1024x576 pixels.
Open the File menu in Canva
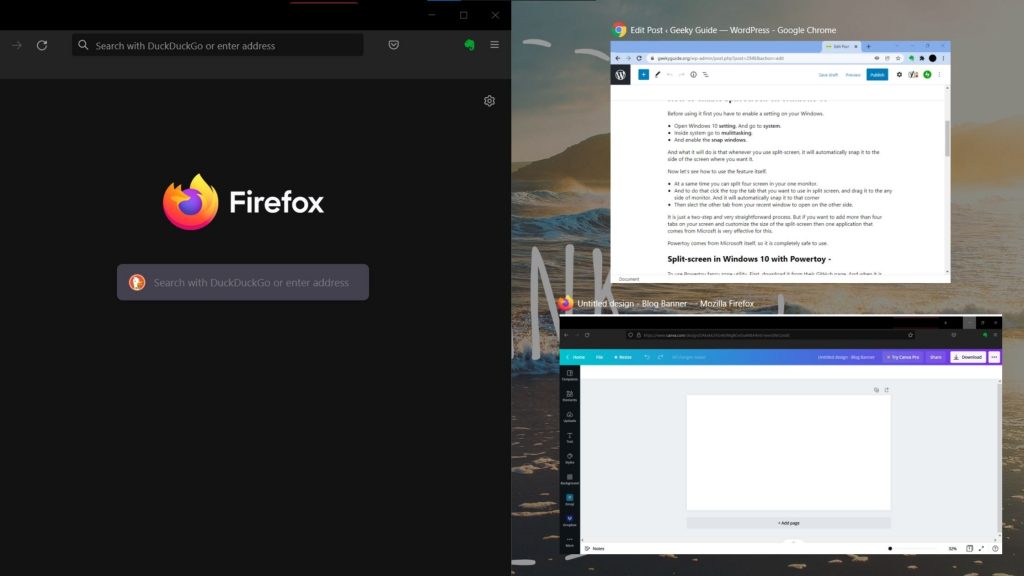599,357
